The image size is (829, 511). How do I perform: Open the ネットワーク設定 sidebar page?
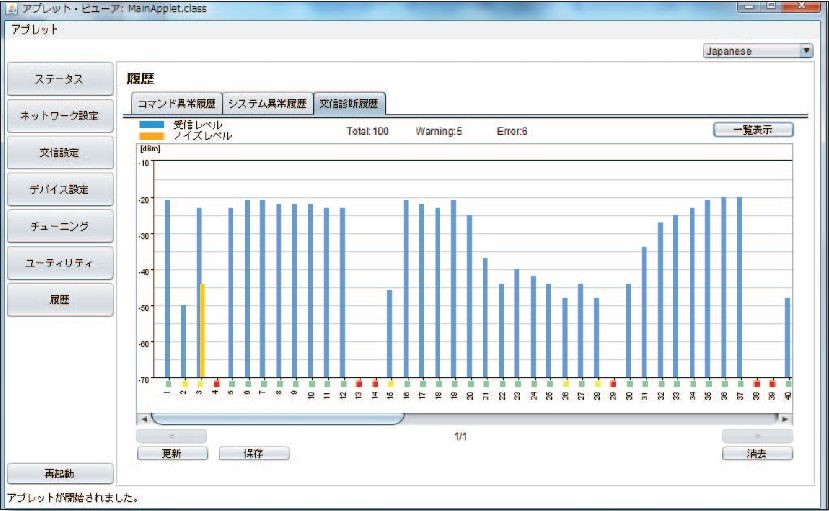click(x=60, y=116)
